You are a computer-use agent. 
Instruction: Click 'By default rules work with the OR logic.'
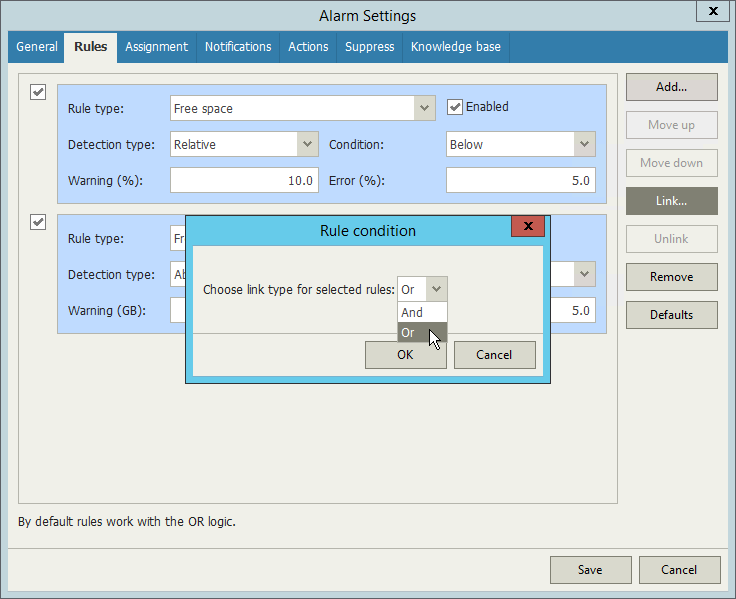(127, 522)
